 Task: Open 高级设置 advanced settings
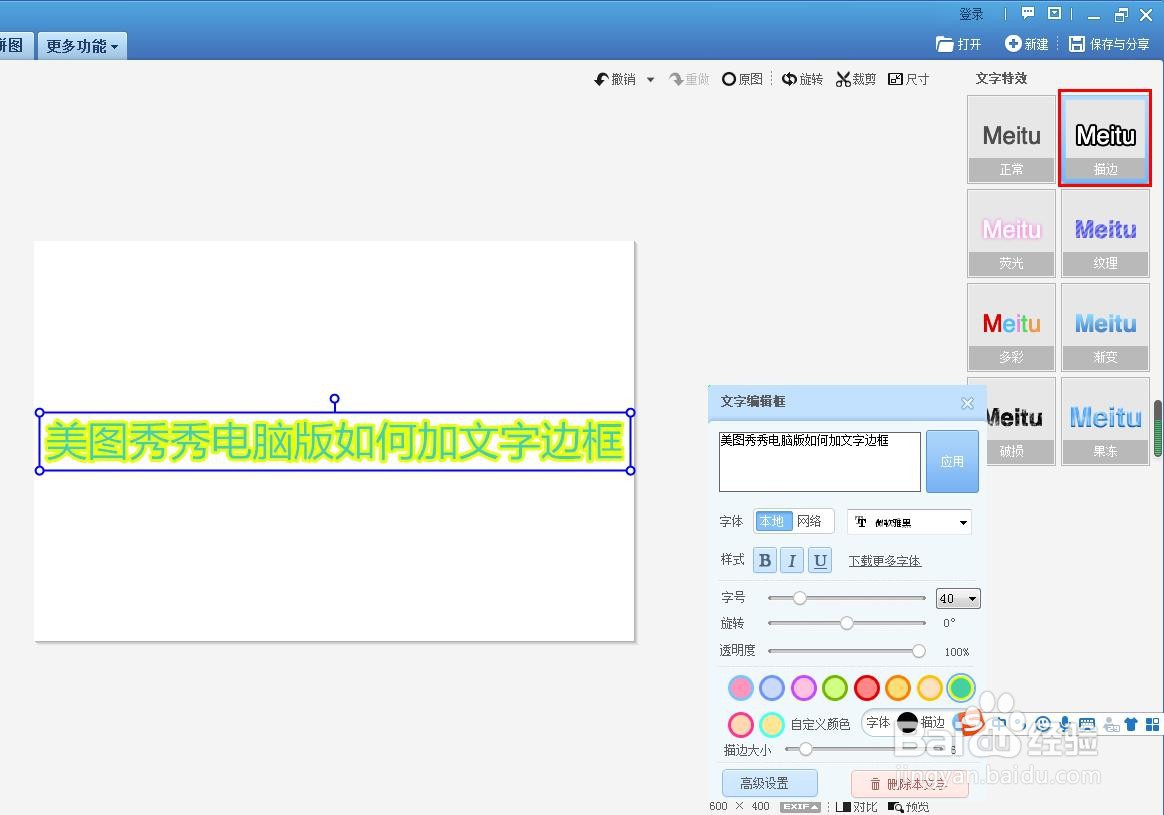tap(769, 783)
